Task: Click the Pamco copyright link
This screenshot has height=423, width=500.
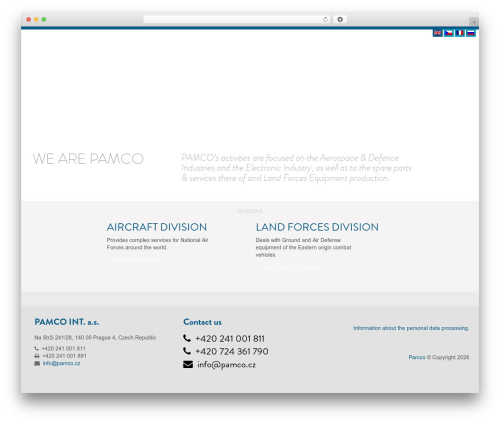Action: 417,357
